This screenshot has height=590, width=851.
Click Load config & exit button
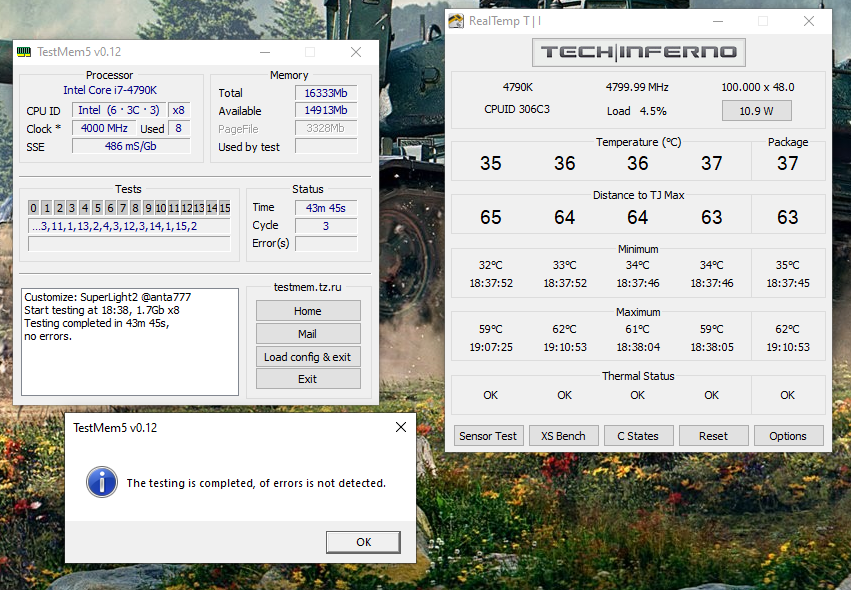coord(308,357)
